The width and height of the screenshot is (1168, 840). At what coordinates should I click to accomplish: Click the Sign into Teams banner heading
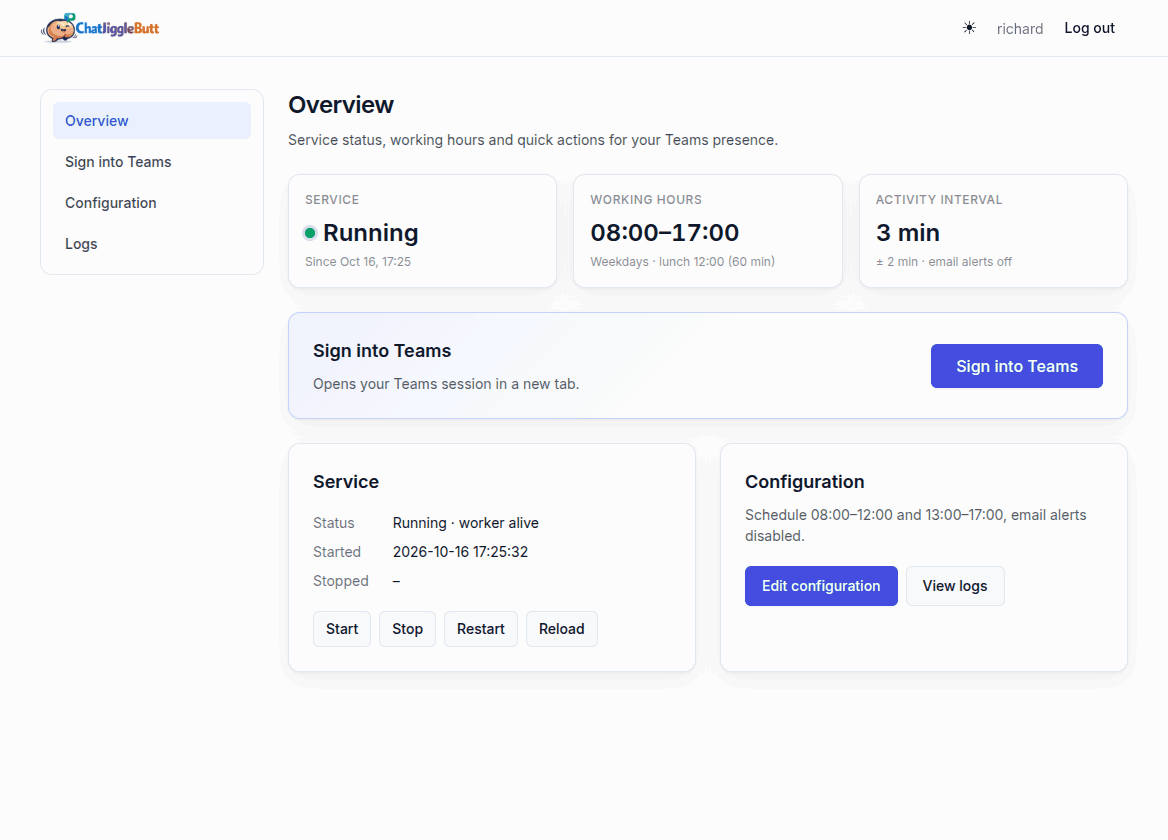[x=382, y=351]
